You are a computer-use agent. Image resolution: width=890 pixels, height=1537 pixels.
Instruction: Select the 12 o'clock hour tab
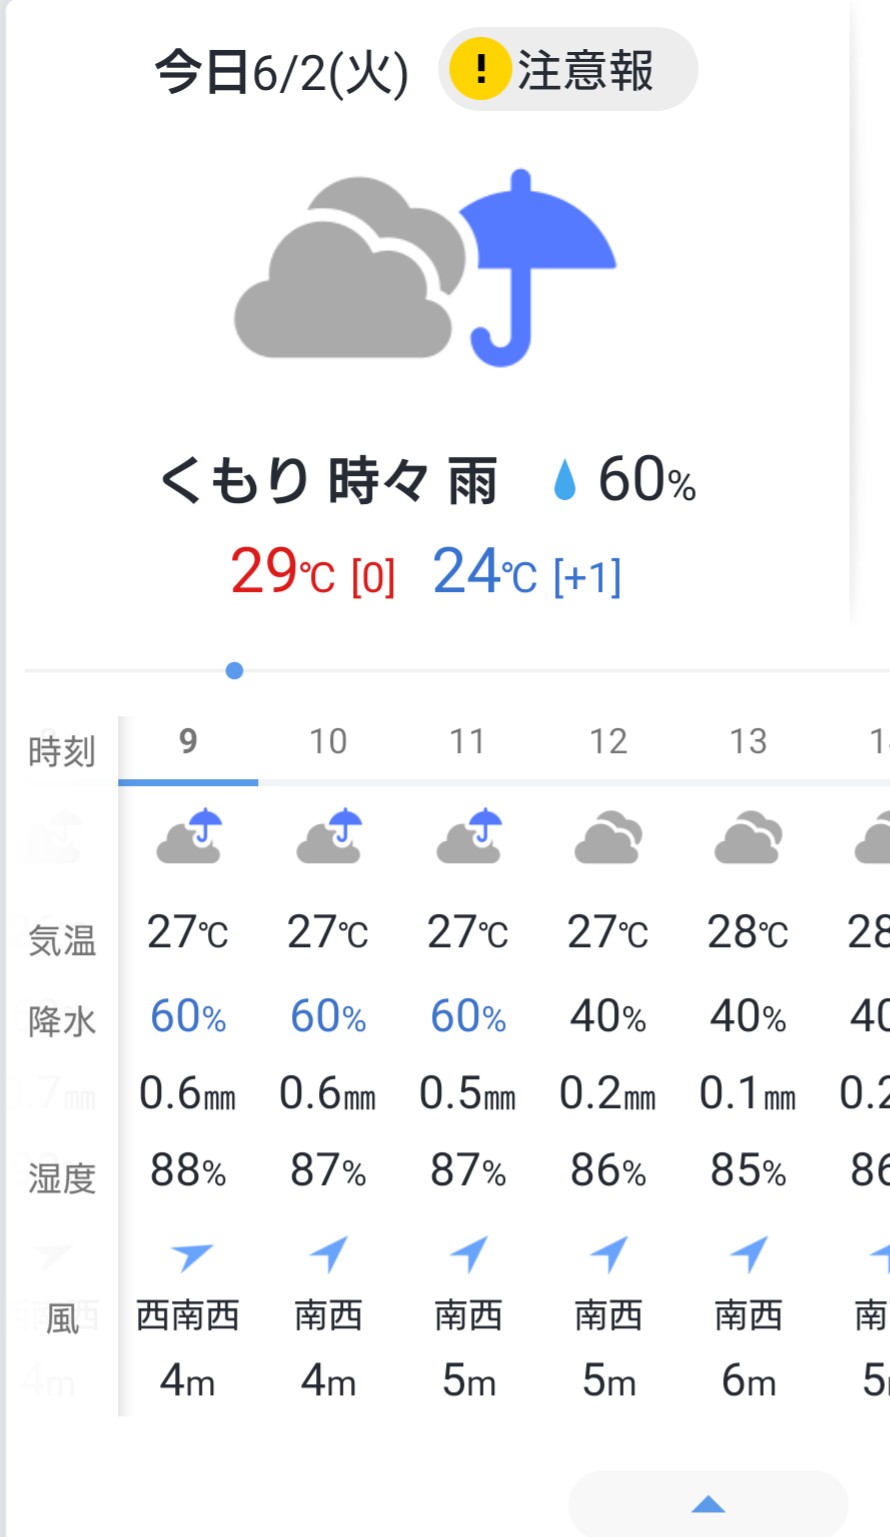608,742
